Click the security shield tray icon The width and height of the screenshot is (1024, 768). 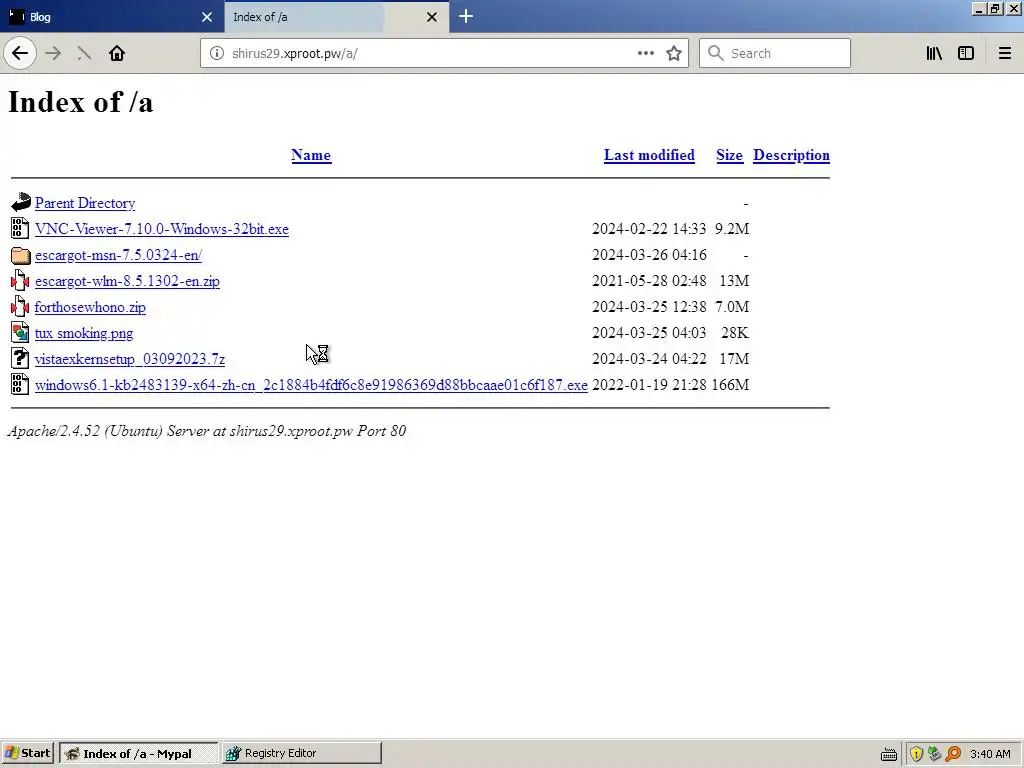(916, 754)
